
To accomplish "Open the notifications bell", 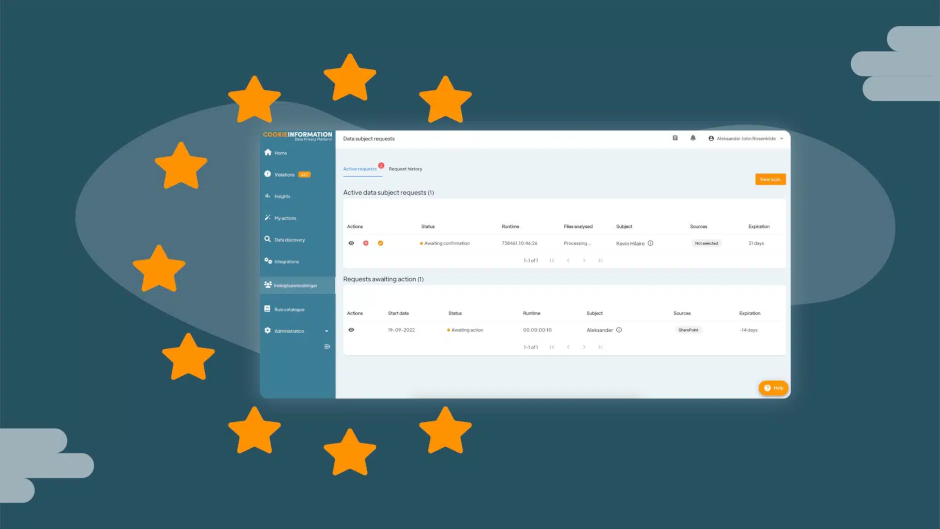I will (693, 139).
